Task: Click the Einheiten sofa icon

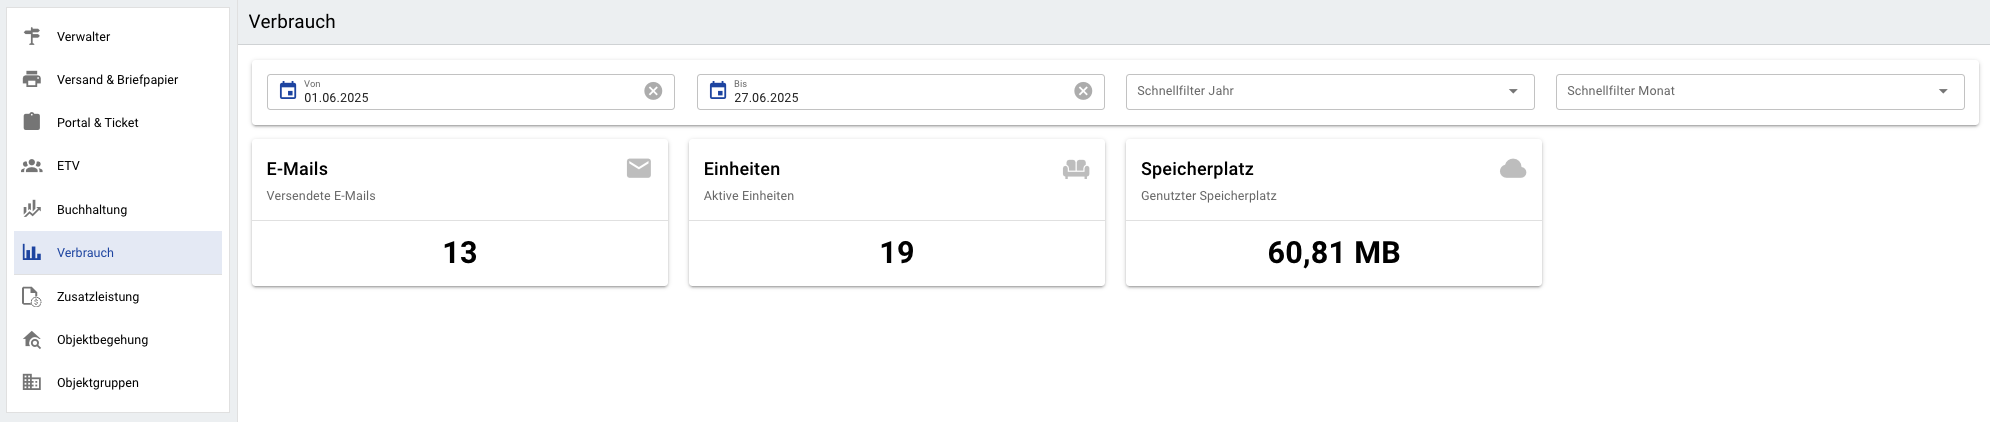Action: (x=1076, y=169)
